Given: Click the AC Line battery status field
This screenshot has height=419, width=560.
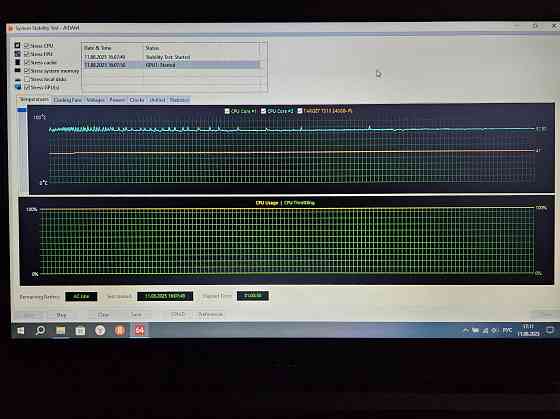Looking at the screenshot, I should click(81, 296).
